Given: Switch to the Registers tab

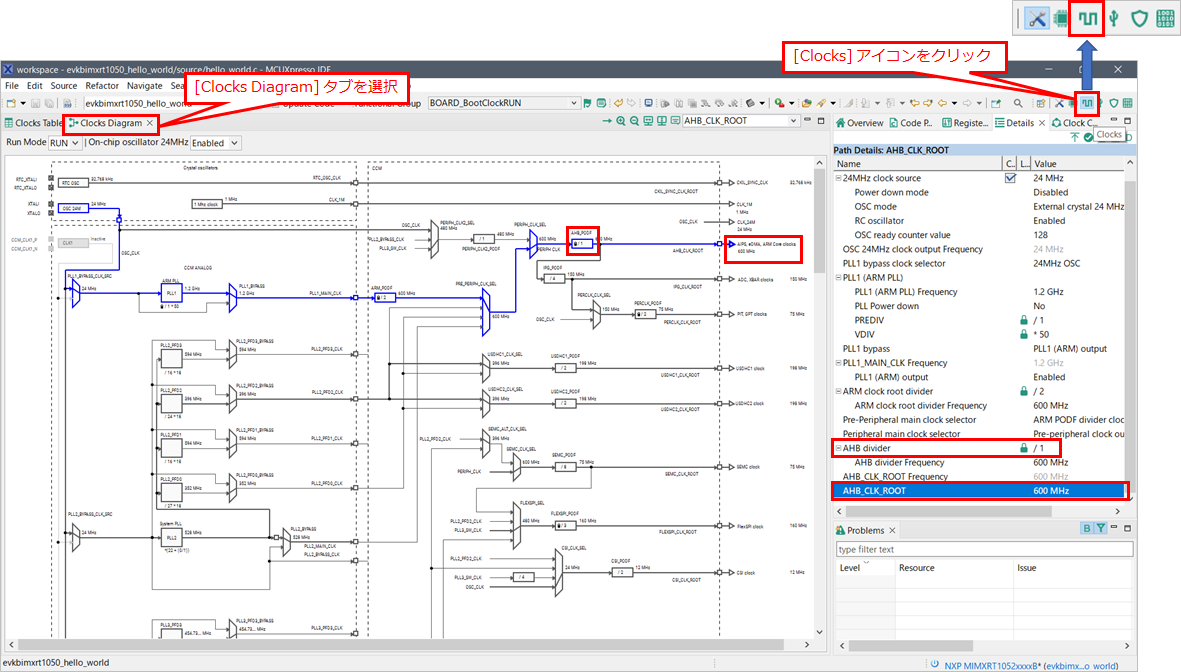Looking at the screenshot, I should [965, 123].
